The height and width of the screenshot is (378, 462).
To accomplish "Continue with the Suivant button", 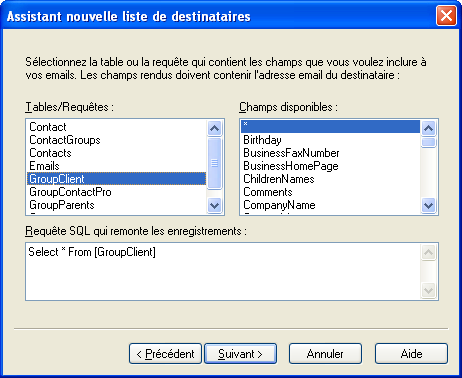I will (x=240, y=354).
